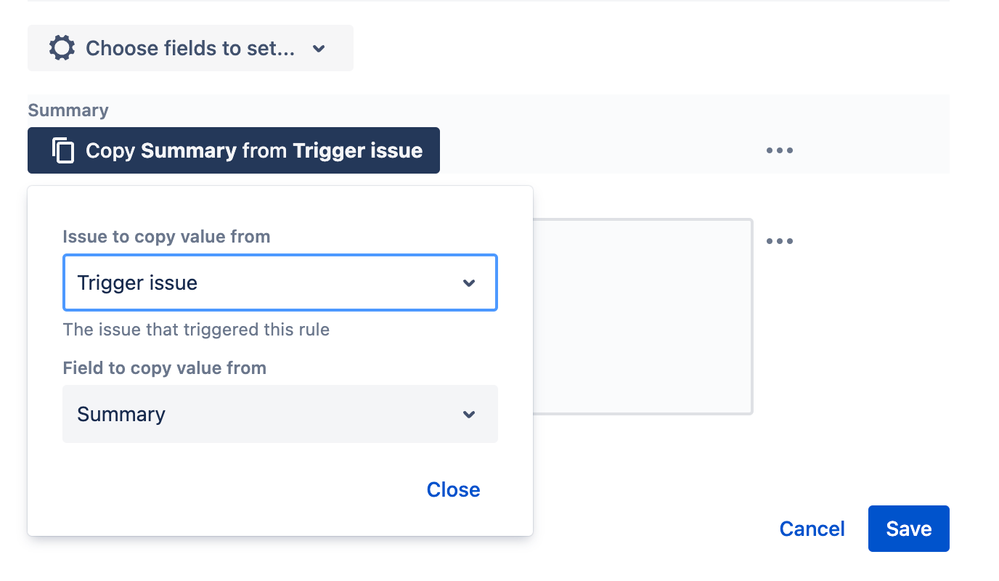Viewport: 999px width, 581px height.
Task: Click the chevron next to Choose fields to set
Action: (319, 48)
